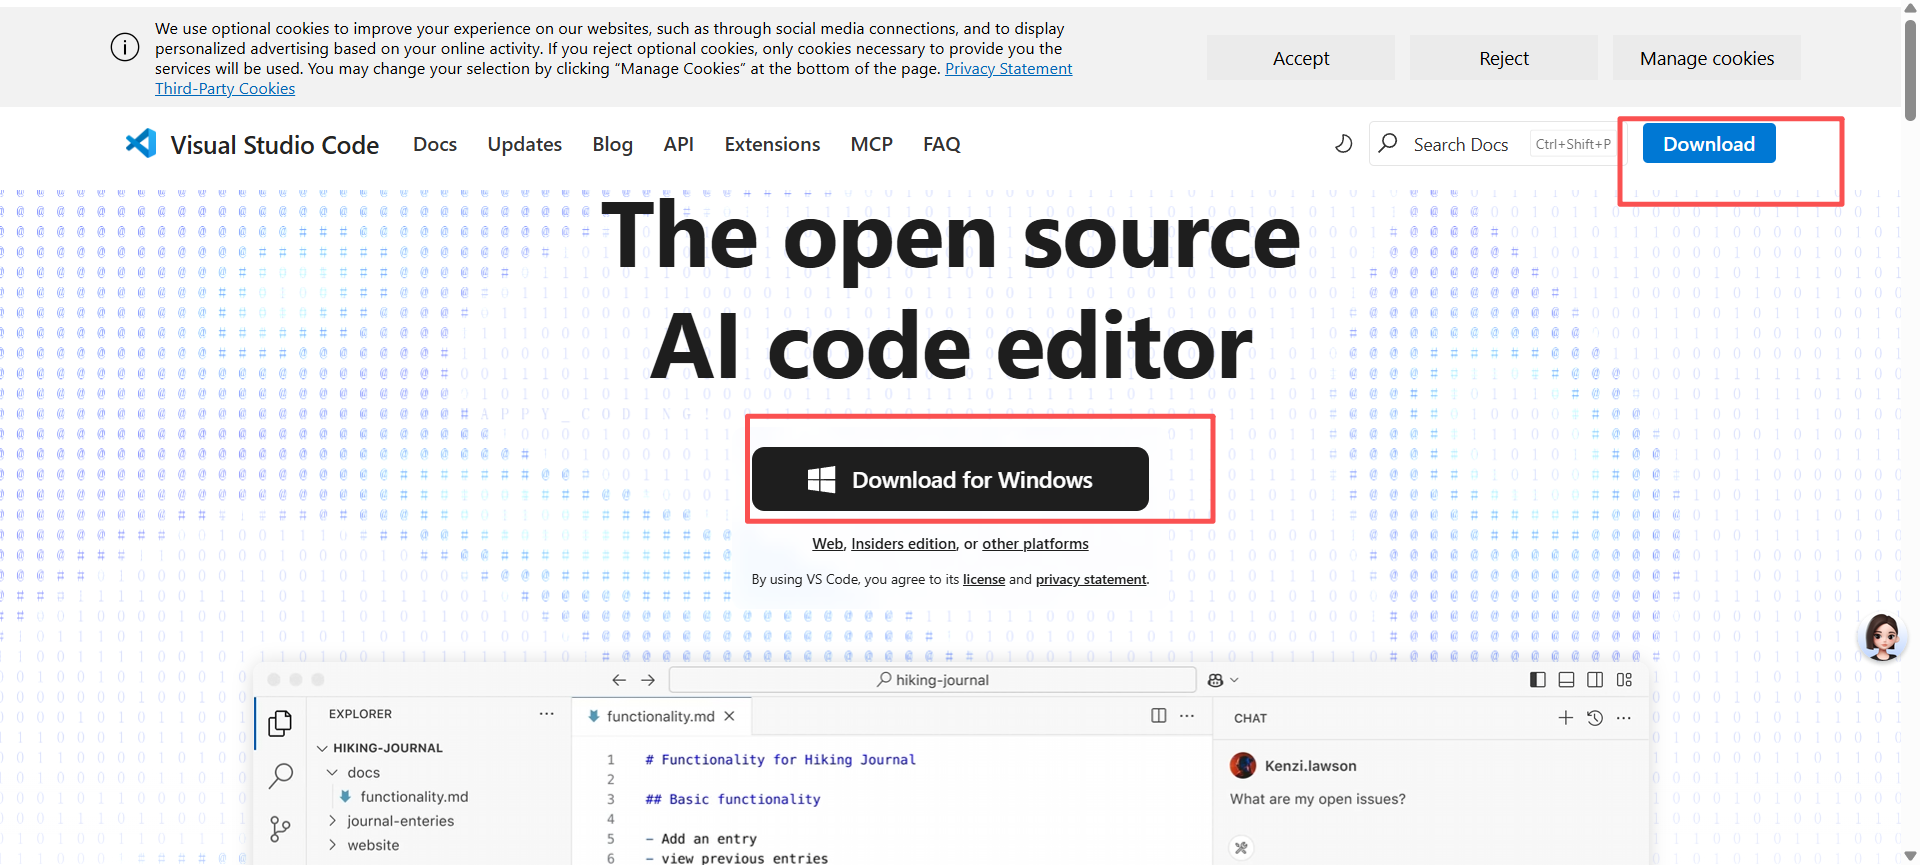The height and width of the screenshot is (865, 1920).
Task: Expand the journal-enteries folder
Action: coord(332,821)
